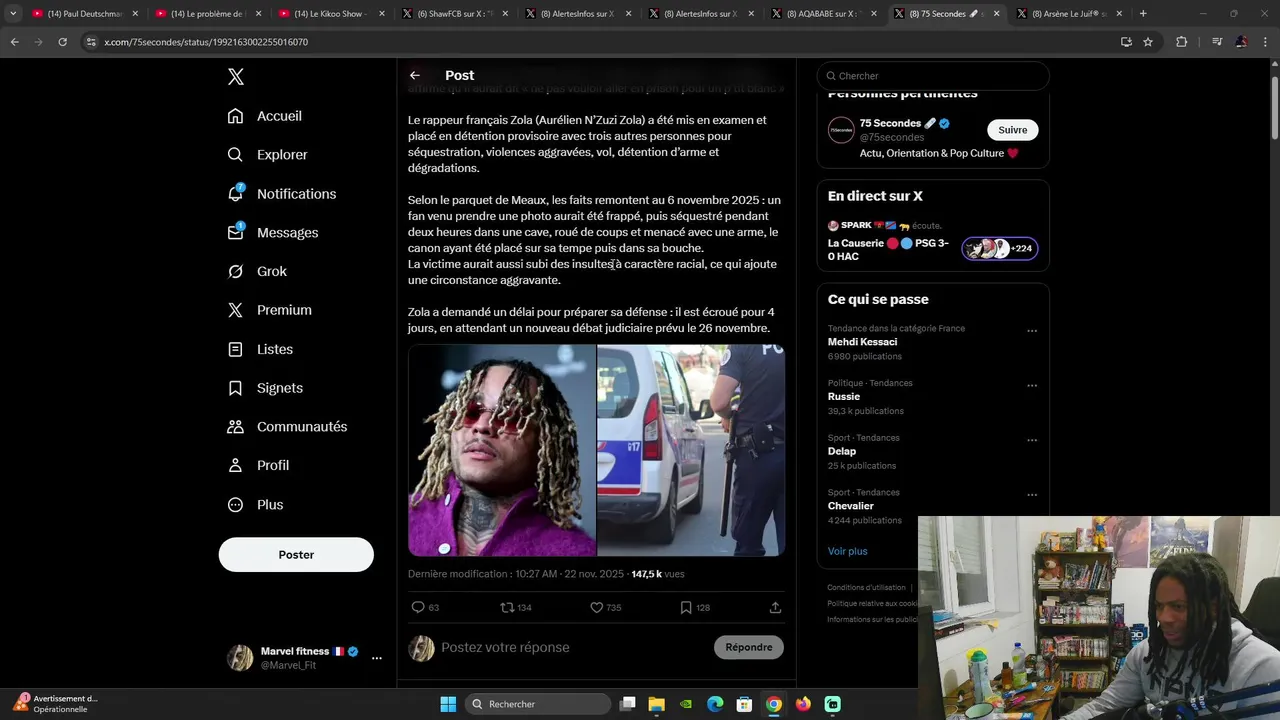Open the browser extensions puzzle icon
The height and width of the screenshot is (720, 1280).
tap(1181, 42)
